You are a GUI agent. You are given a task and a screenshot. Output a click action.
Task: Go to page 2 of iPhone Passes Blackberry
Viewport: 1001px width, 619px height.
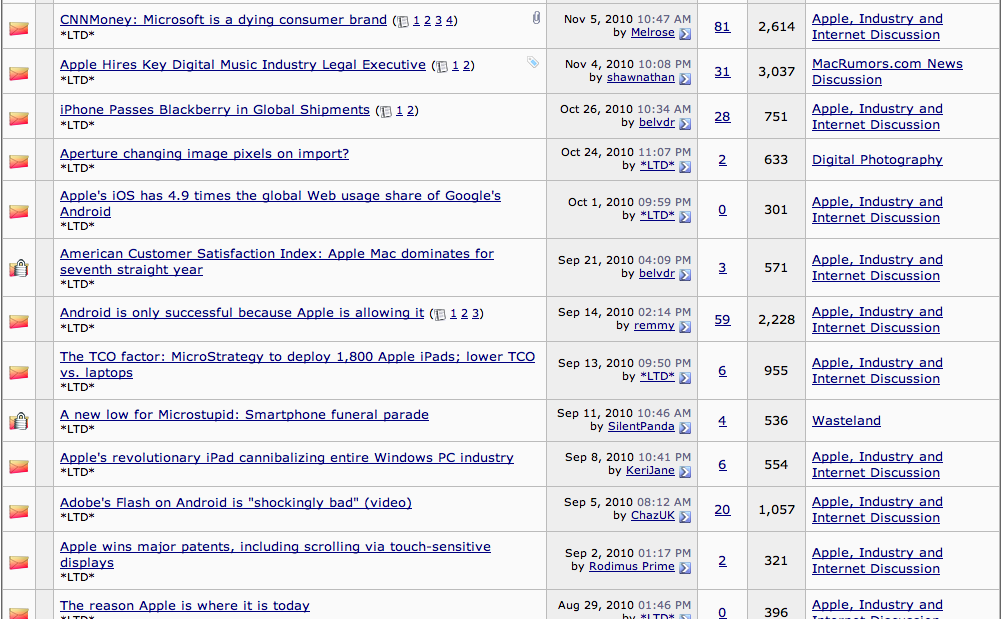point(410,110)
